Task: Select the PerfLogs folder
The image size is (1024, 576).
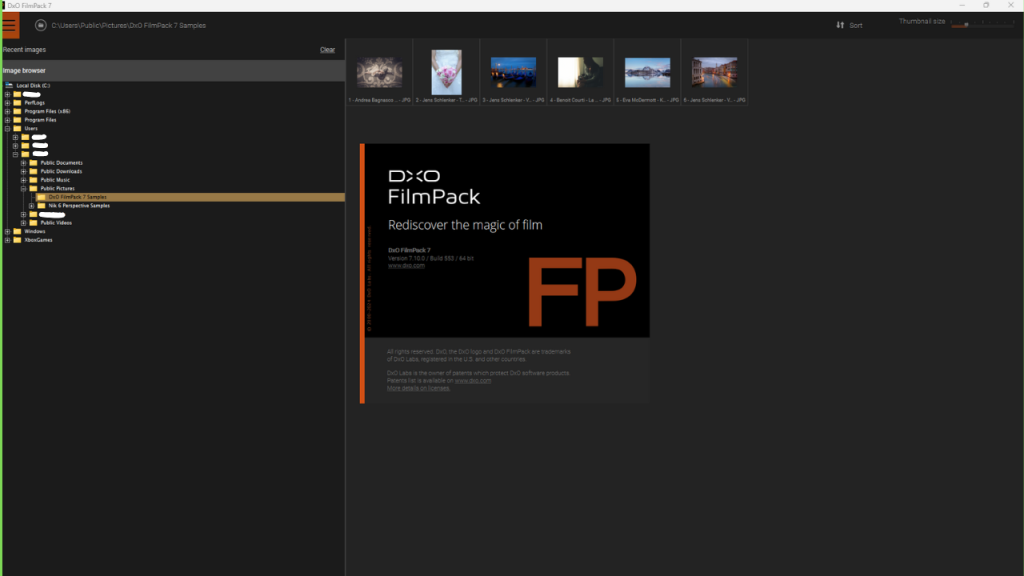Action: click(x=34, y=103)
